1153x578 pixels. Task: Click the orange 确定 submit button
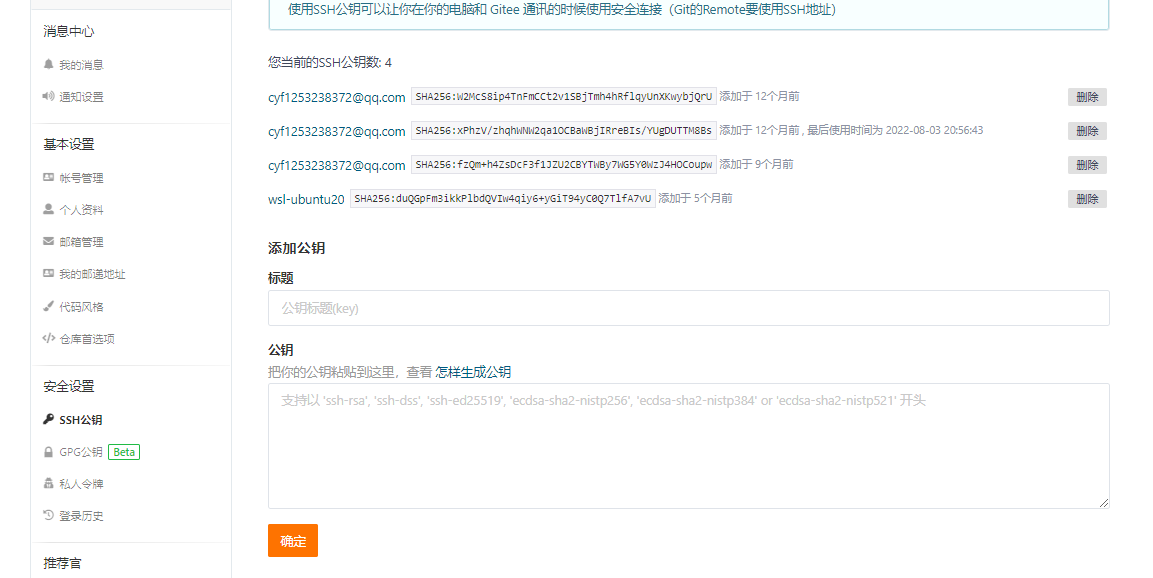coord(292,540)
